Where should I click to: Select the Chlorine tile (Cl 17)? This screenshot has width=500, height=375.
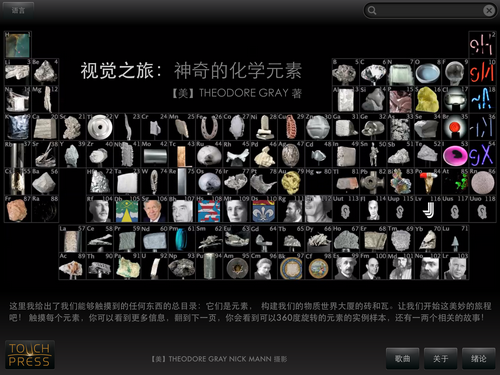pyautogui.click(x=455, y=99)
